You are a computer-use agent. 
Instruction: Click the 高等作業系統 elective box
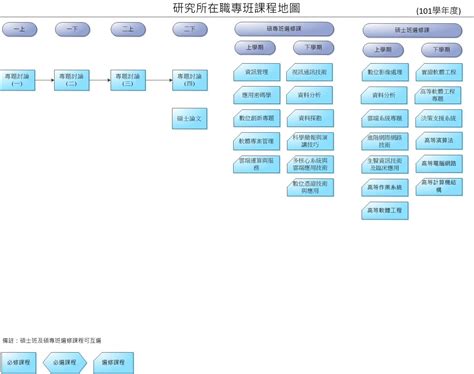(x=385, y=188)
